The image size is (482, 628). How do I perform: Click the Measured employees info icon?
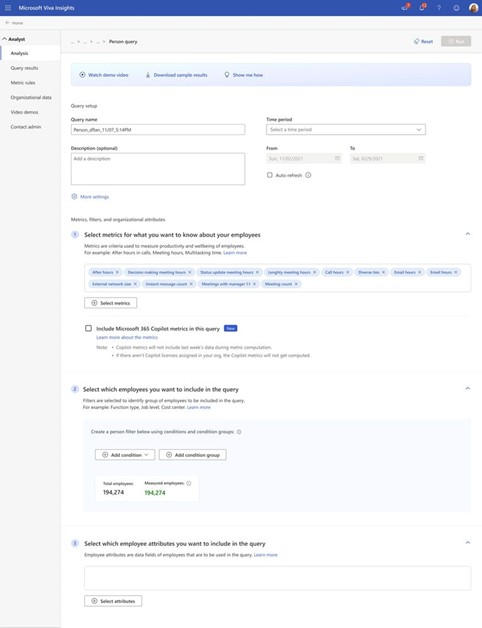point(189,483)
